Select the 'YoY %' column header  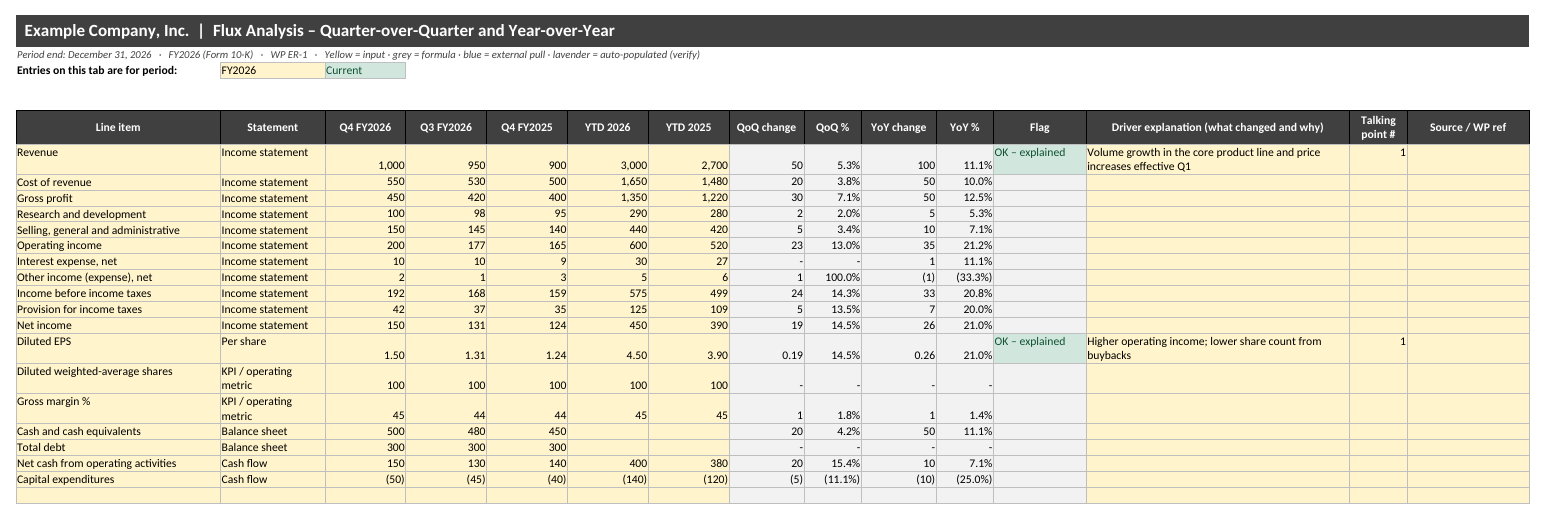[x=965, y=127]
